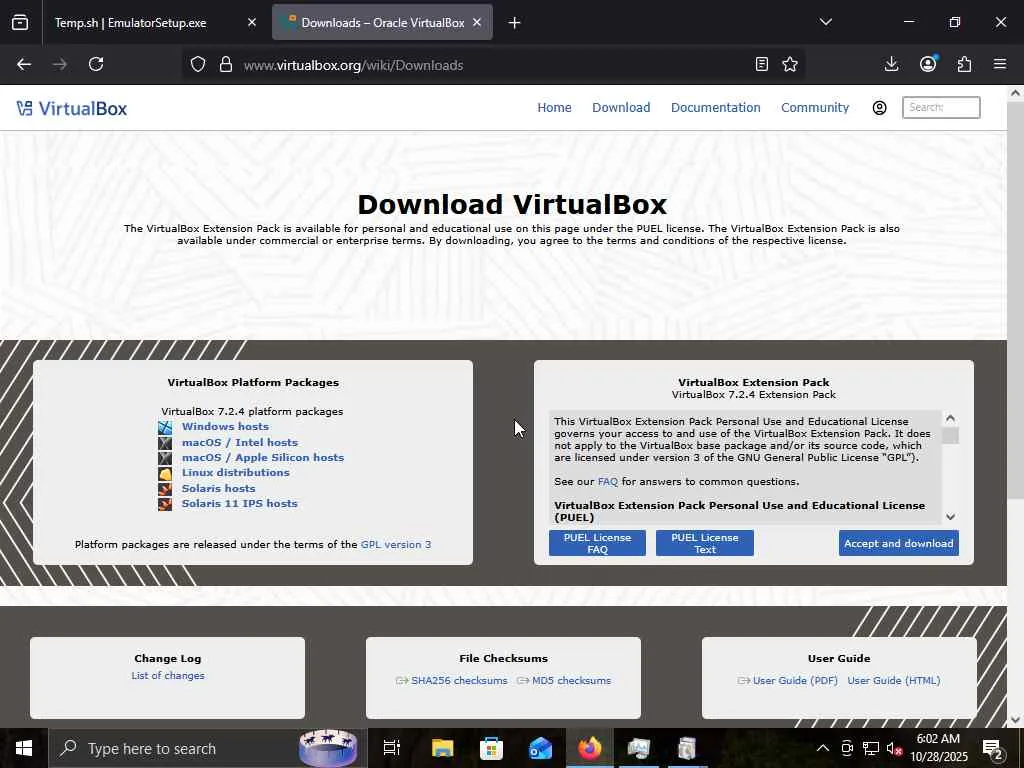
Task: Open Task View on the taskbar
Action: pyautogui.click(x=392, y=748)
